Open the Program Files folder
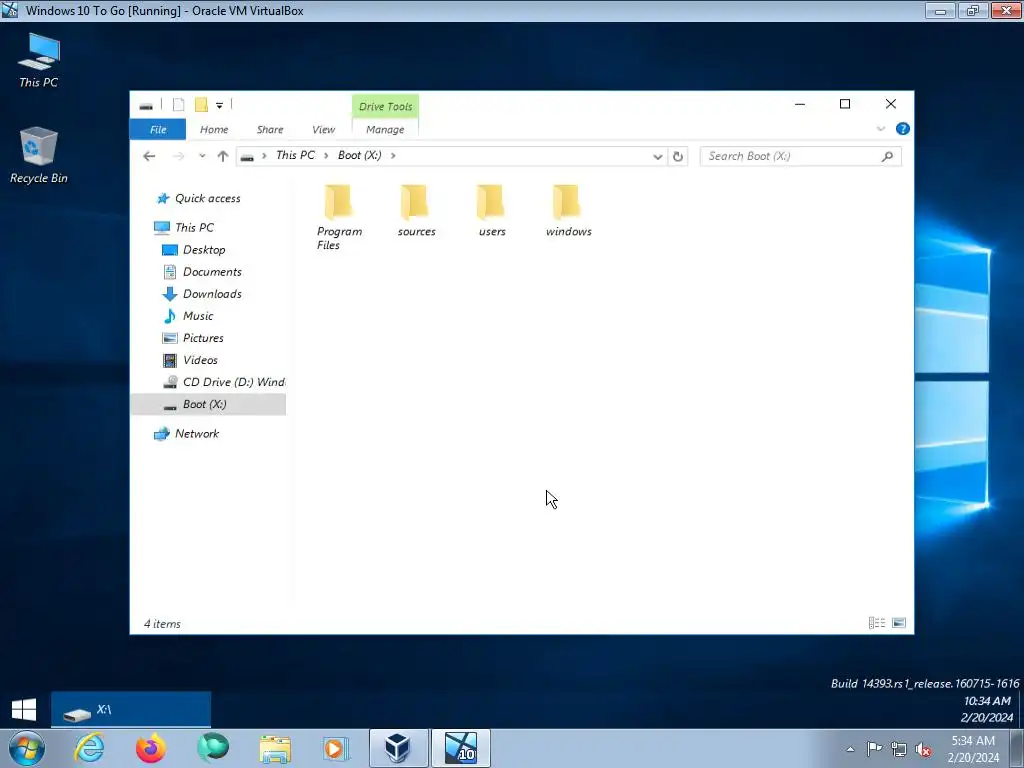This screenshot has height=768, width=1024. [x=339, y=217]
